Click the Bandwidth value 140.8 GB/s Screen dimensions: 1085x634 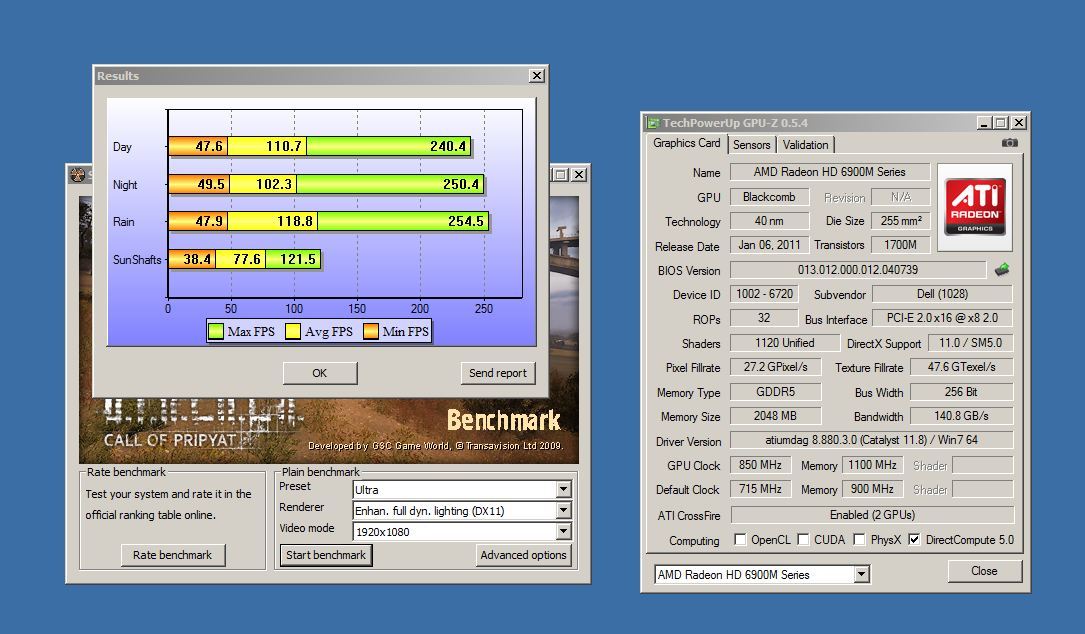coord(961,416)
